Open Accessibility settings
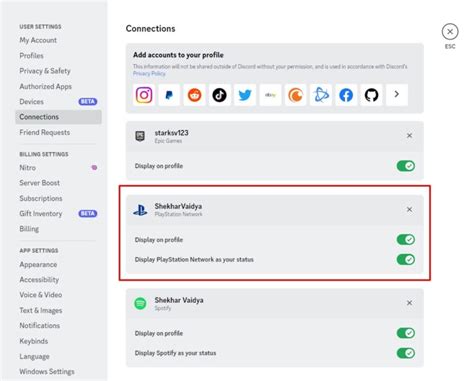This screenshot has height=381, width=474. point(58,280)
